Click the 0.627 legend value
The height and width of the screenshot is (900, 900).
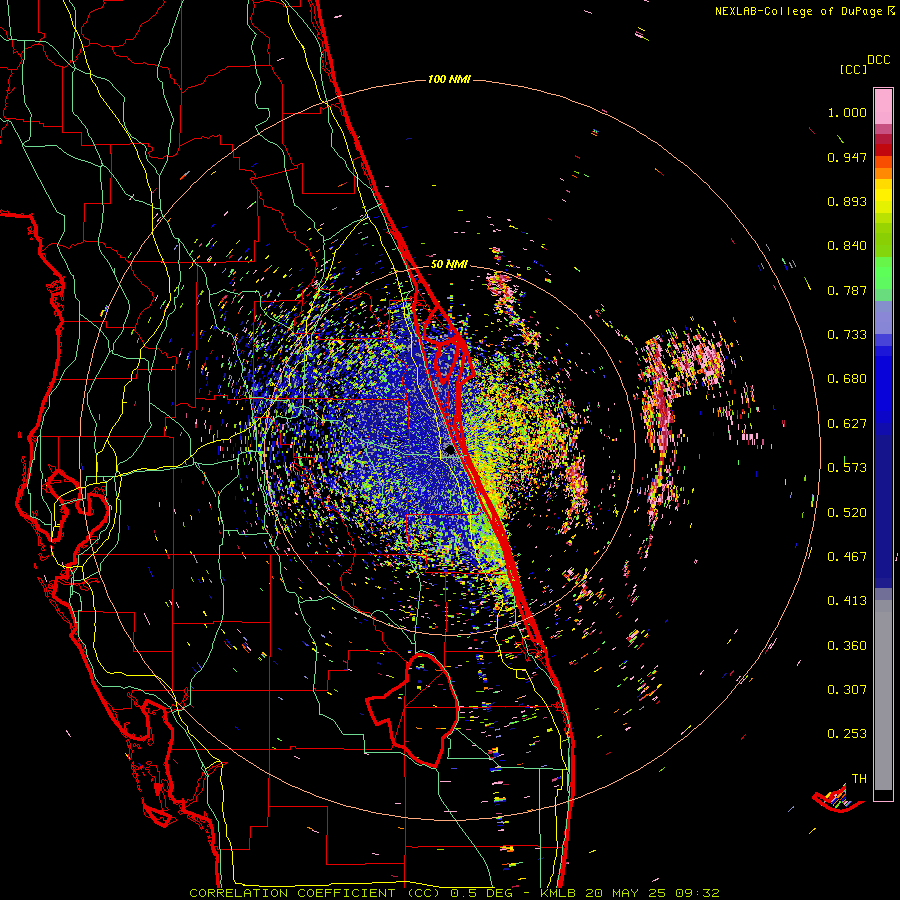click(x=847, y=424)
